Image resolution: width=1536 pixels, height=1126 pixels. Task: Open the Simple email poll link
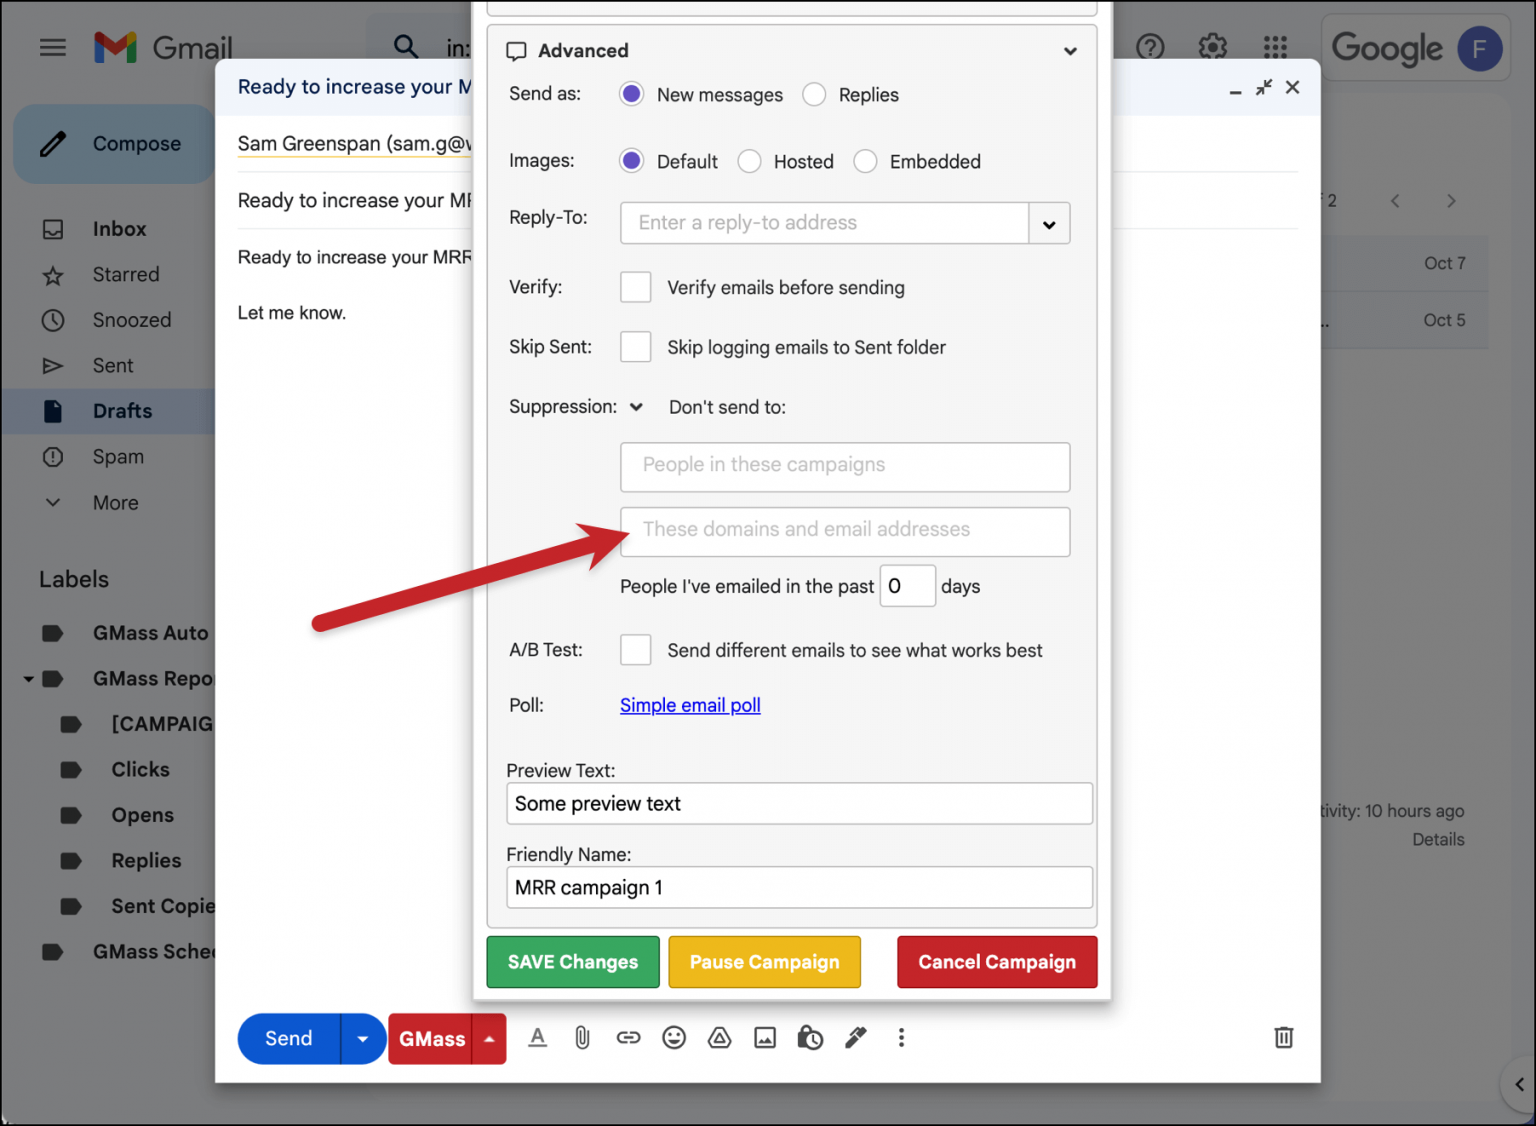pyautogui.click(x=689, y=705)
